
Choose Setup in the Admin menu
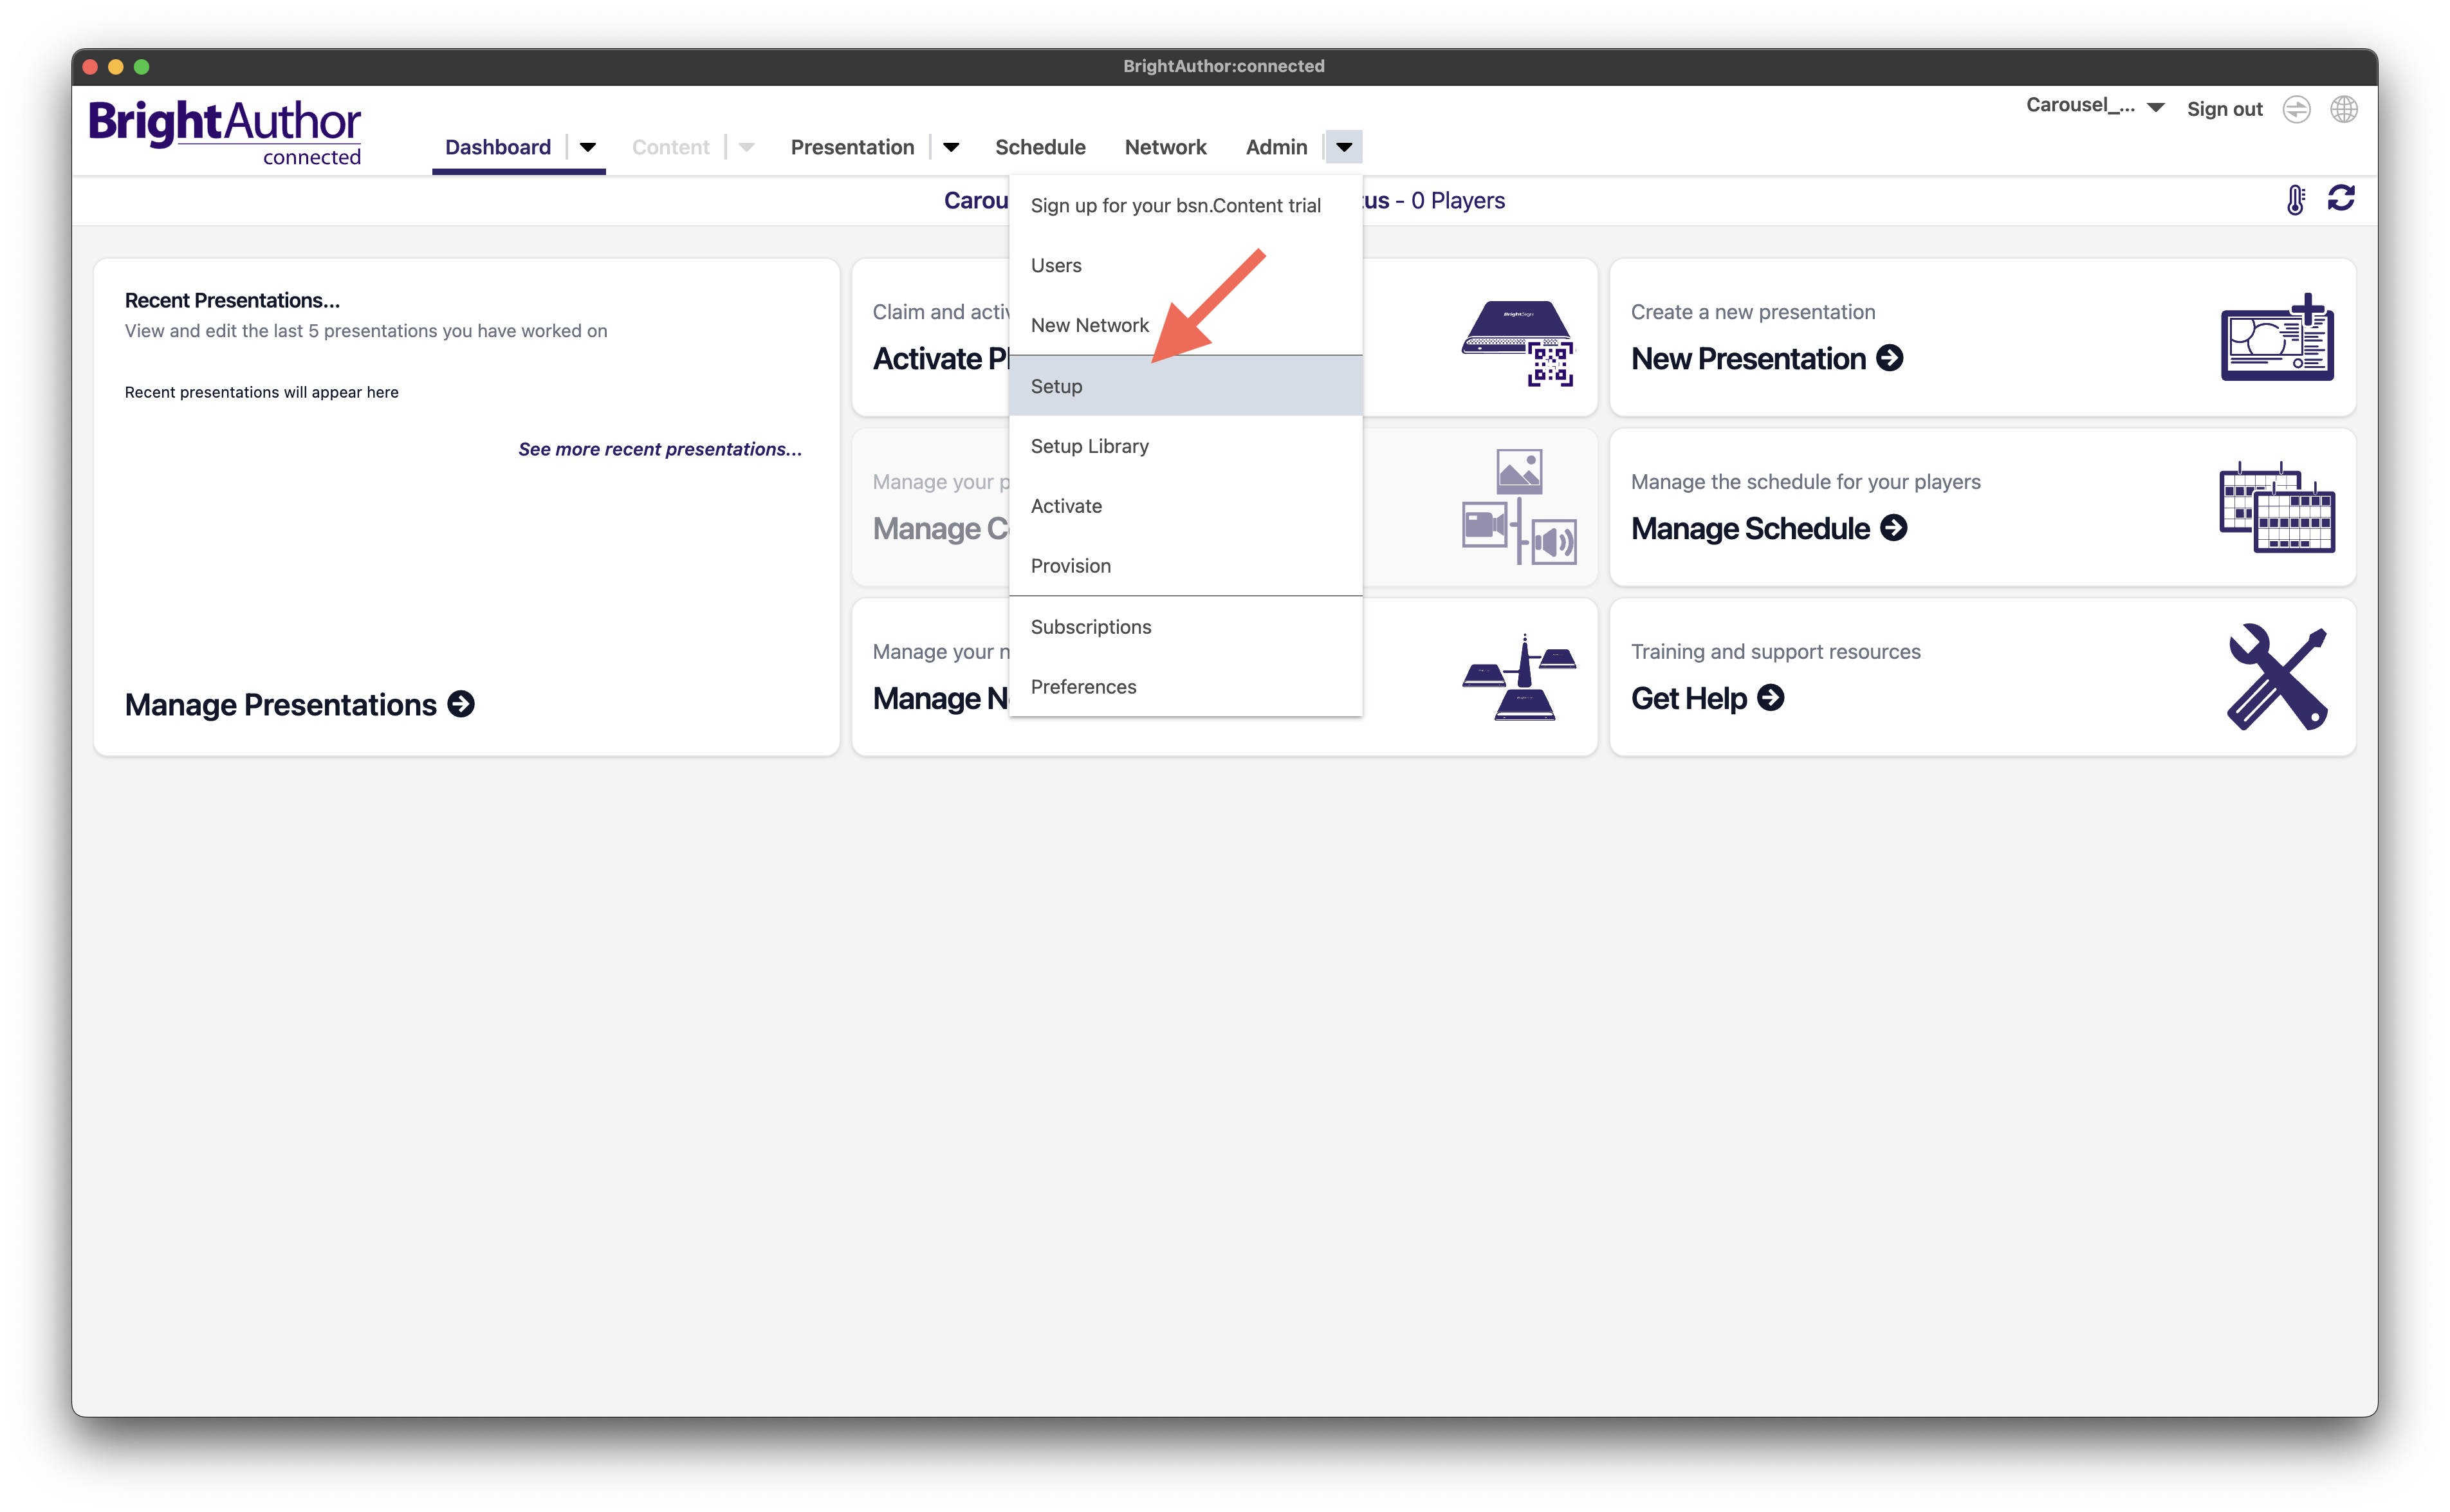pos(1185,386)
